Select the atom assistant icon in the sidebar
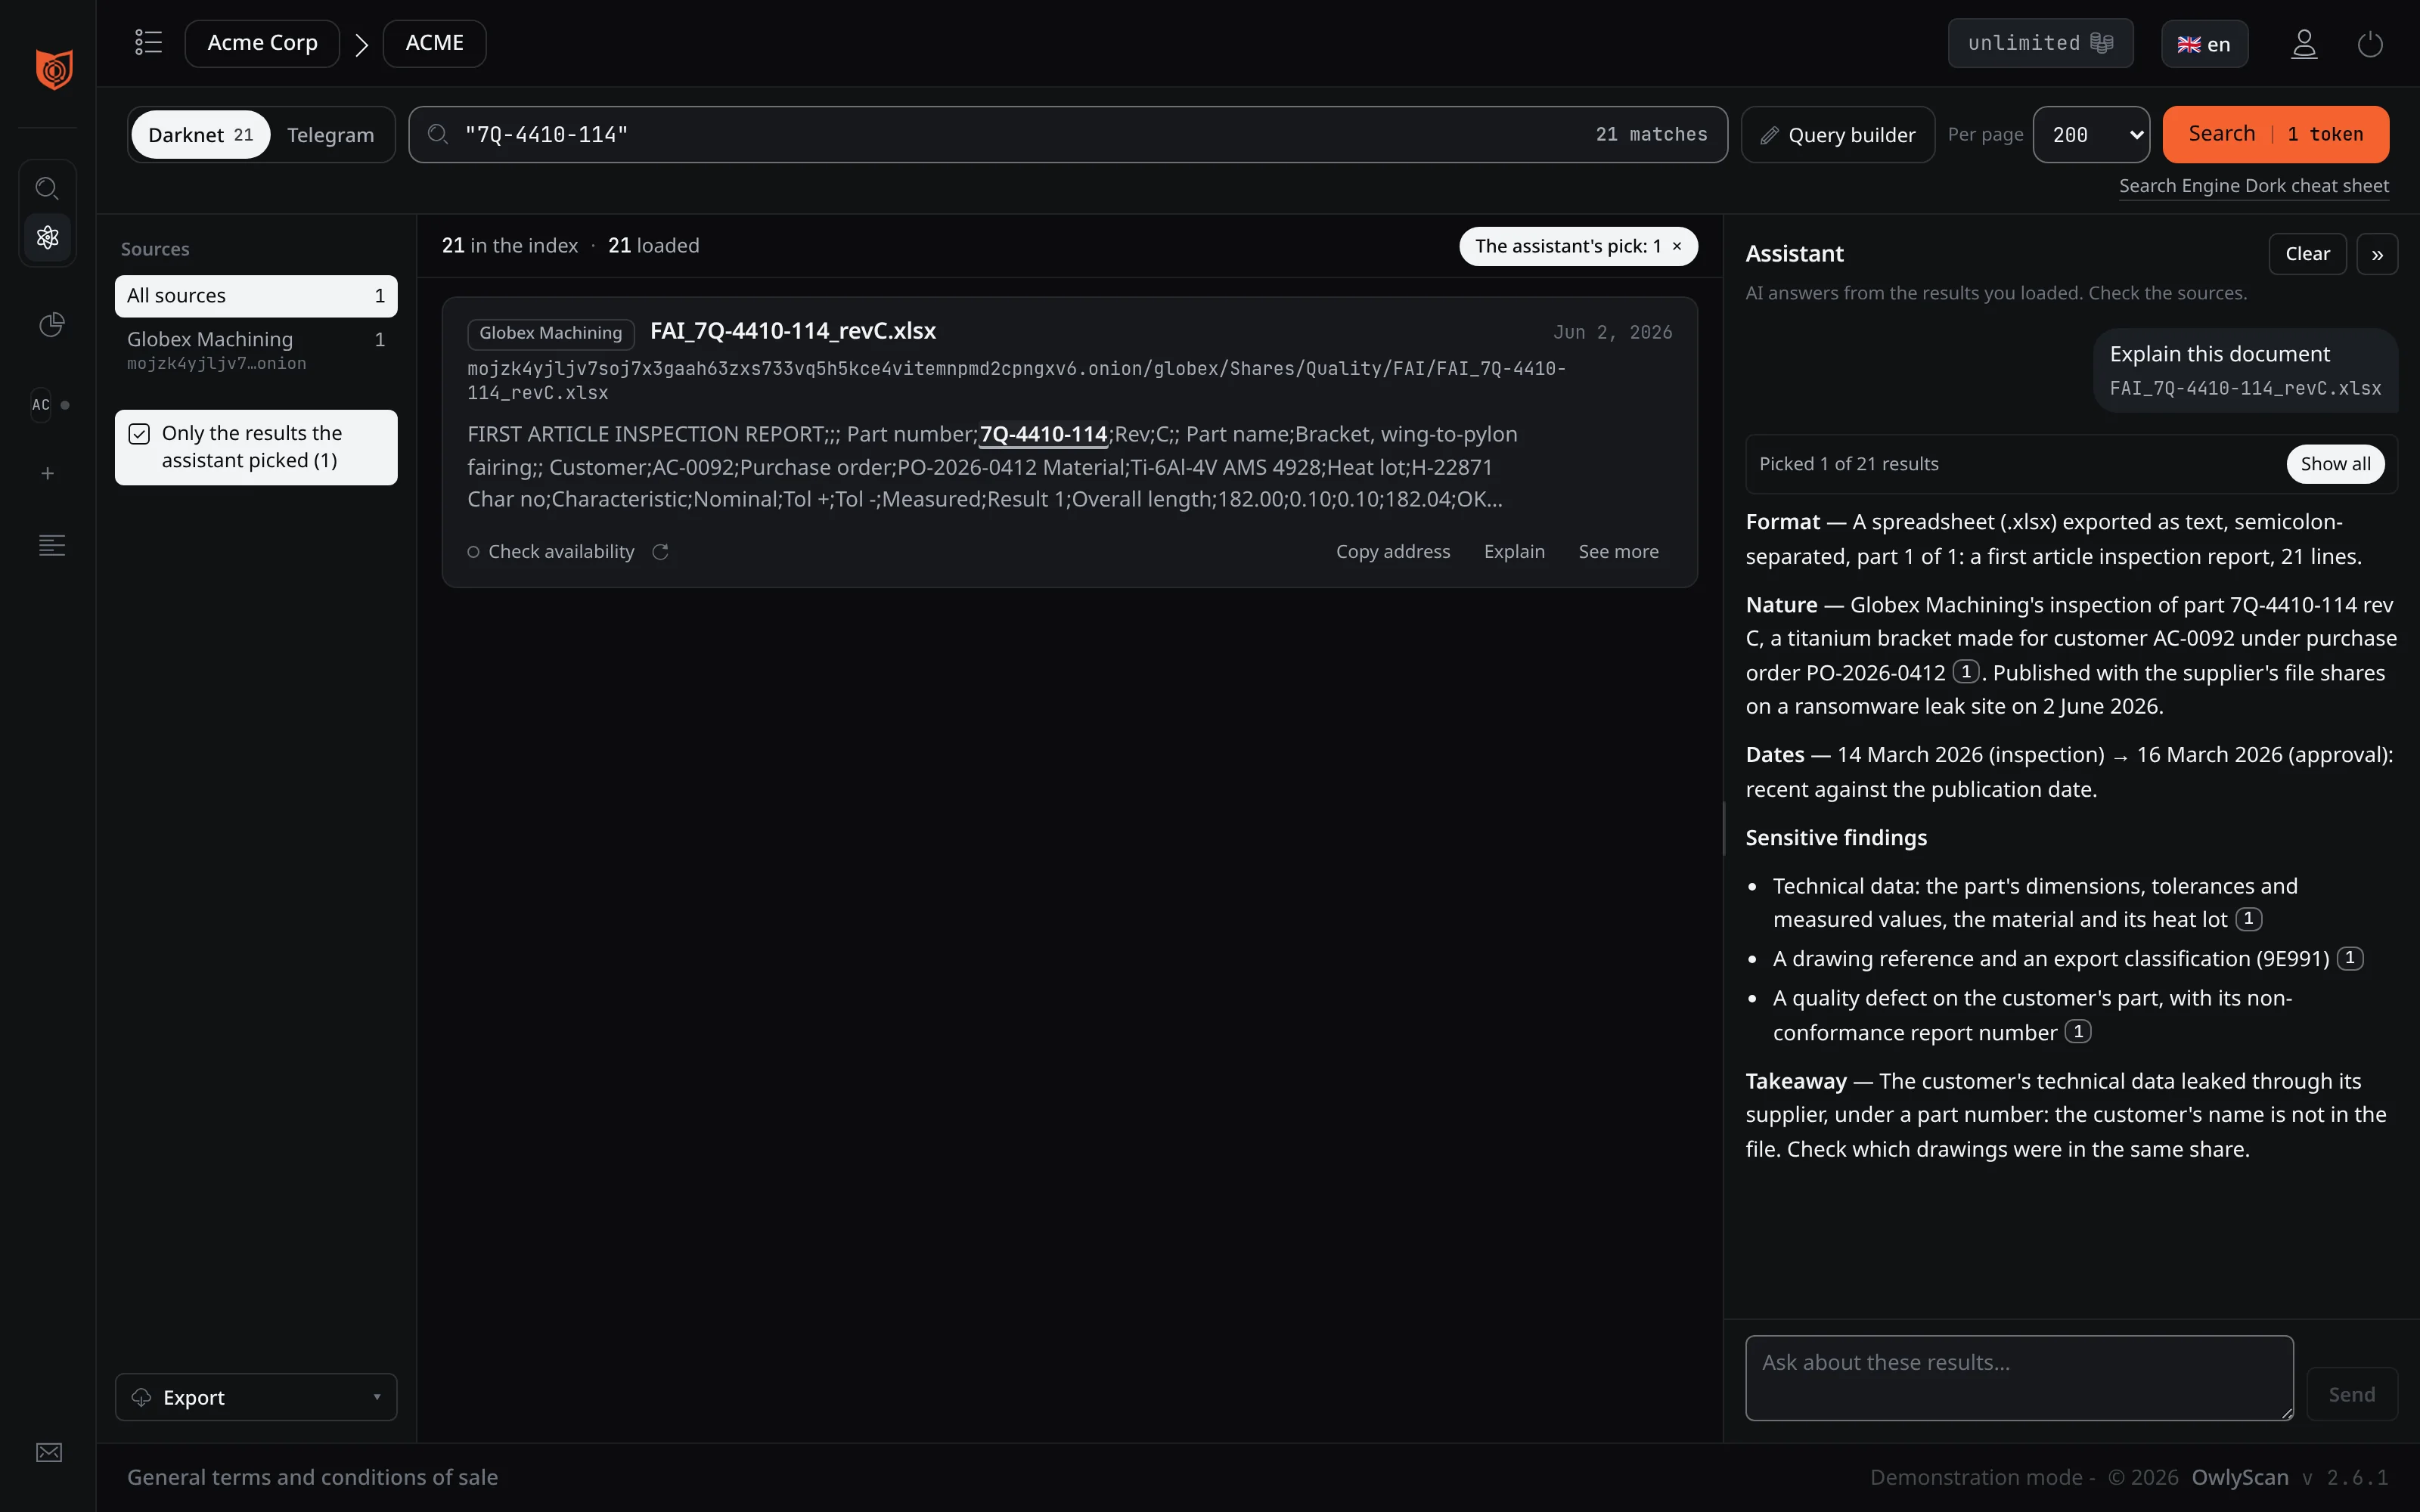2420x1512 pixels. [x=47, y=237]
